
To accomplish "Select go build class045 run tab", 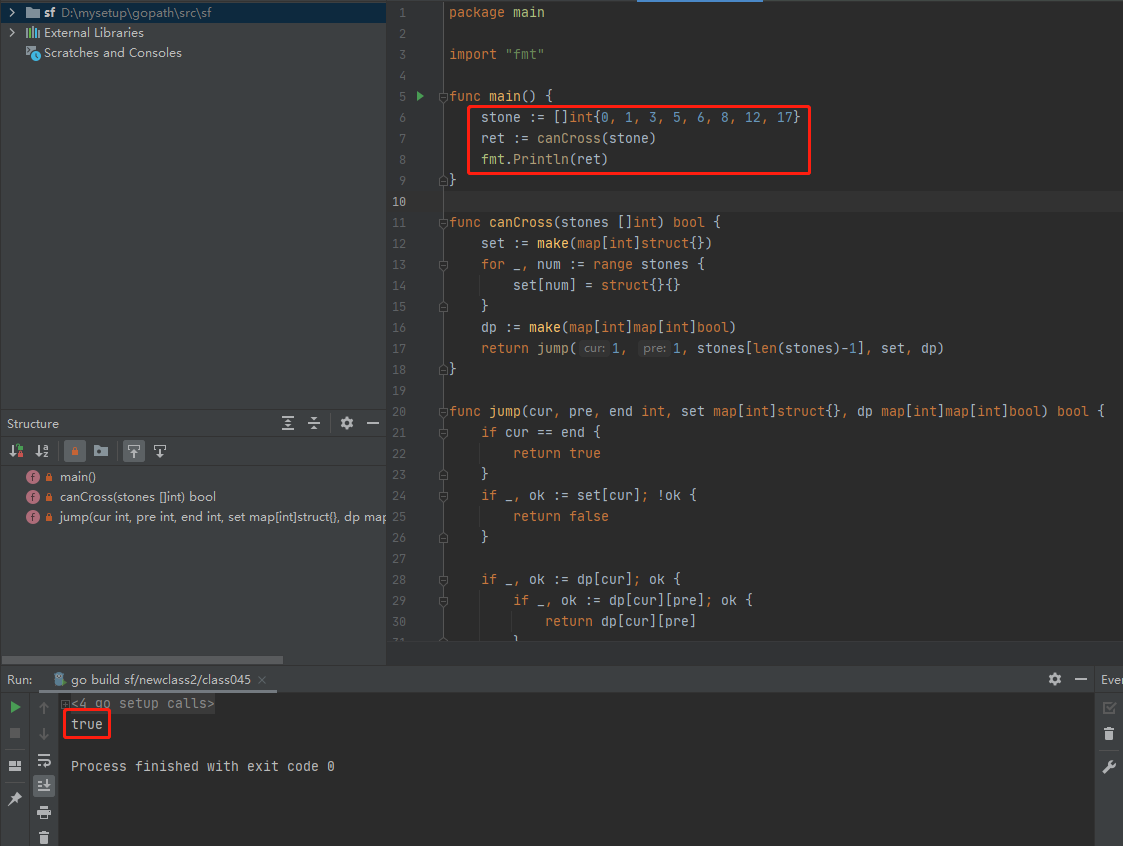I will click(160, 680).
